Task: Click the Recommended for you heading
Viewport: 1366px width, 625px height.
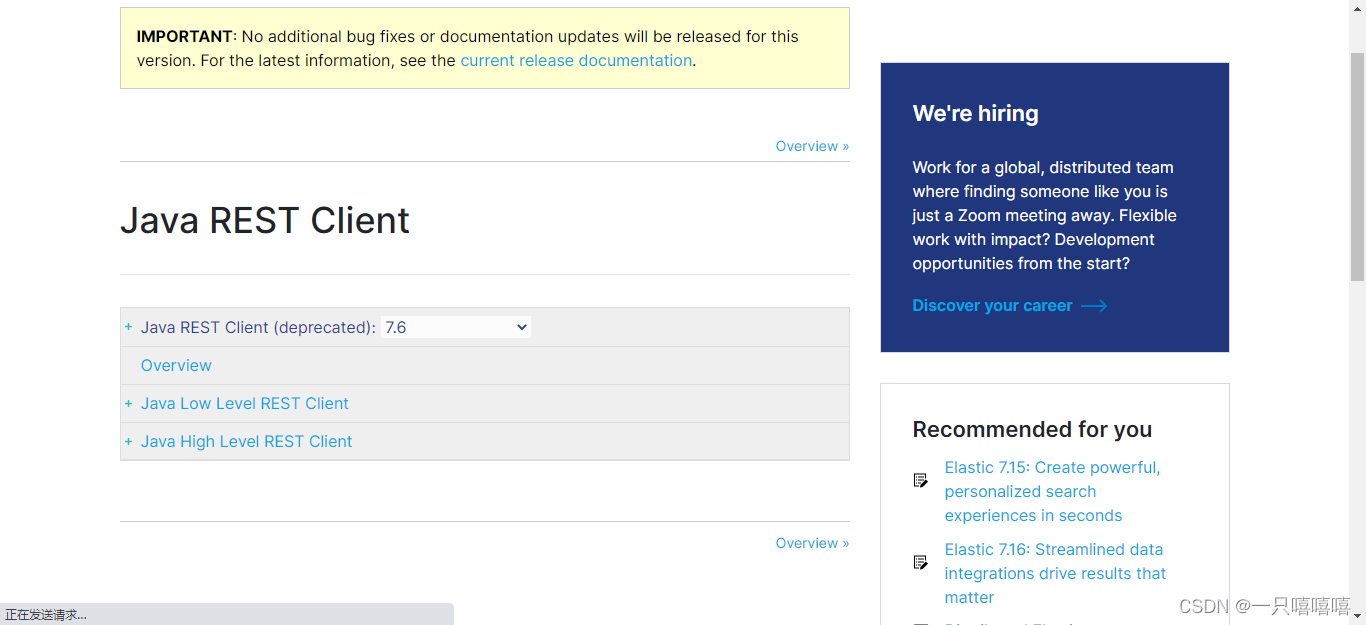Action: [x=1032, y=430]
